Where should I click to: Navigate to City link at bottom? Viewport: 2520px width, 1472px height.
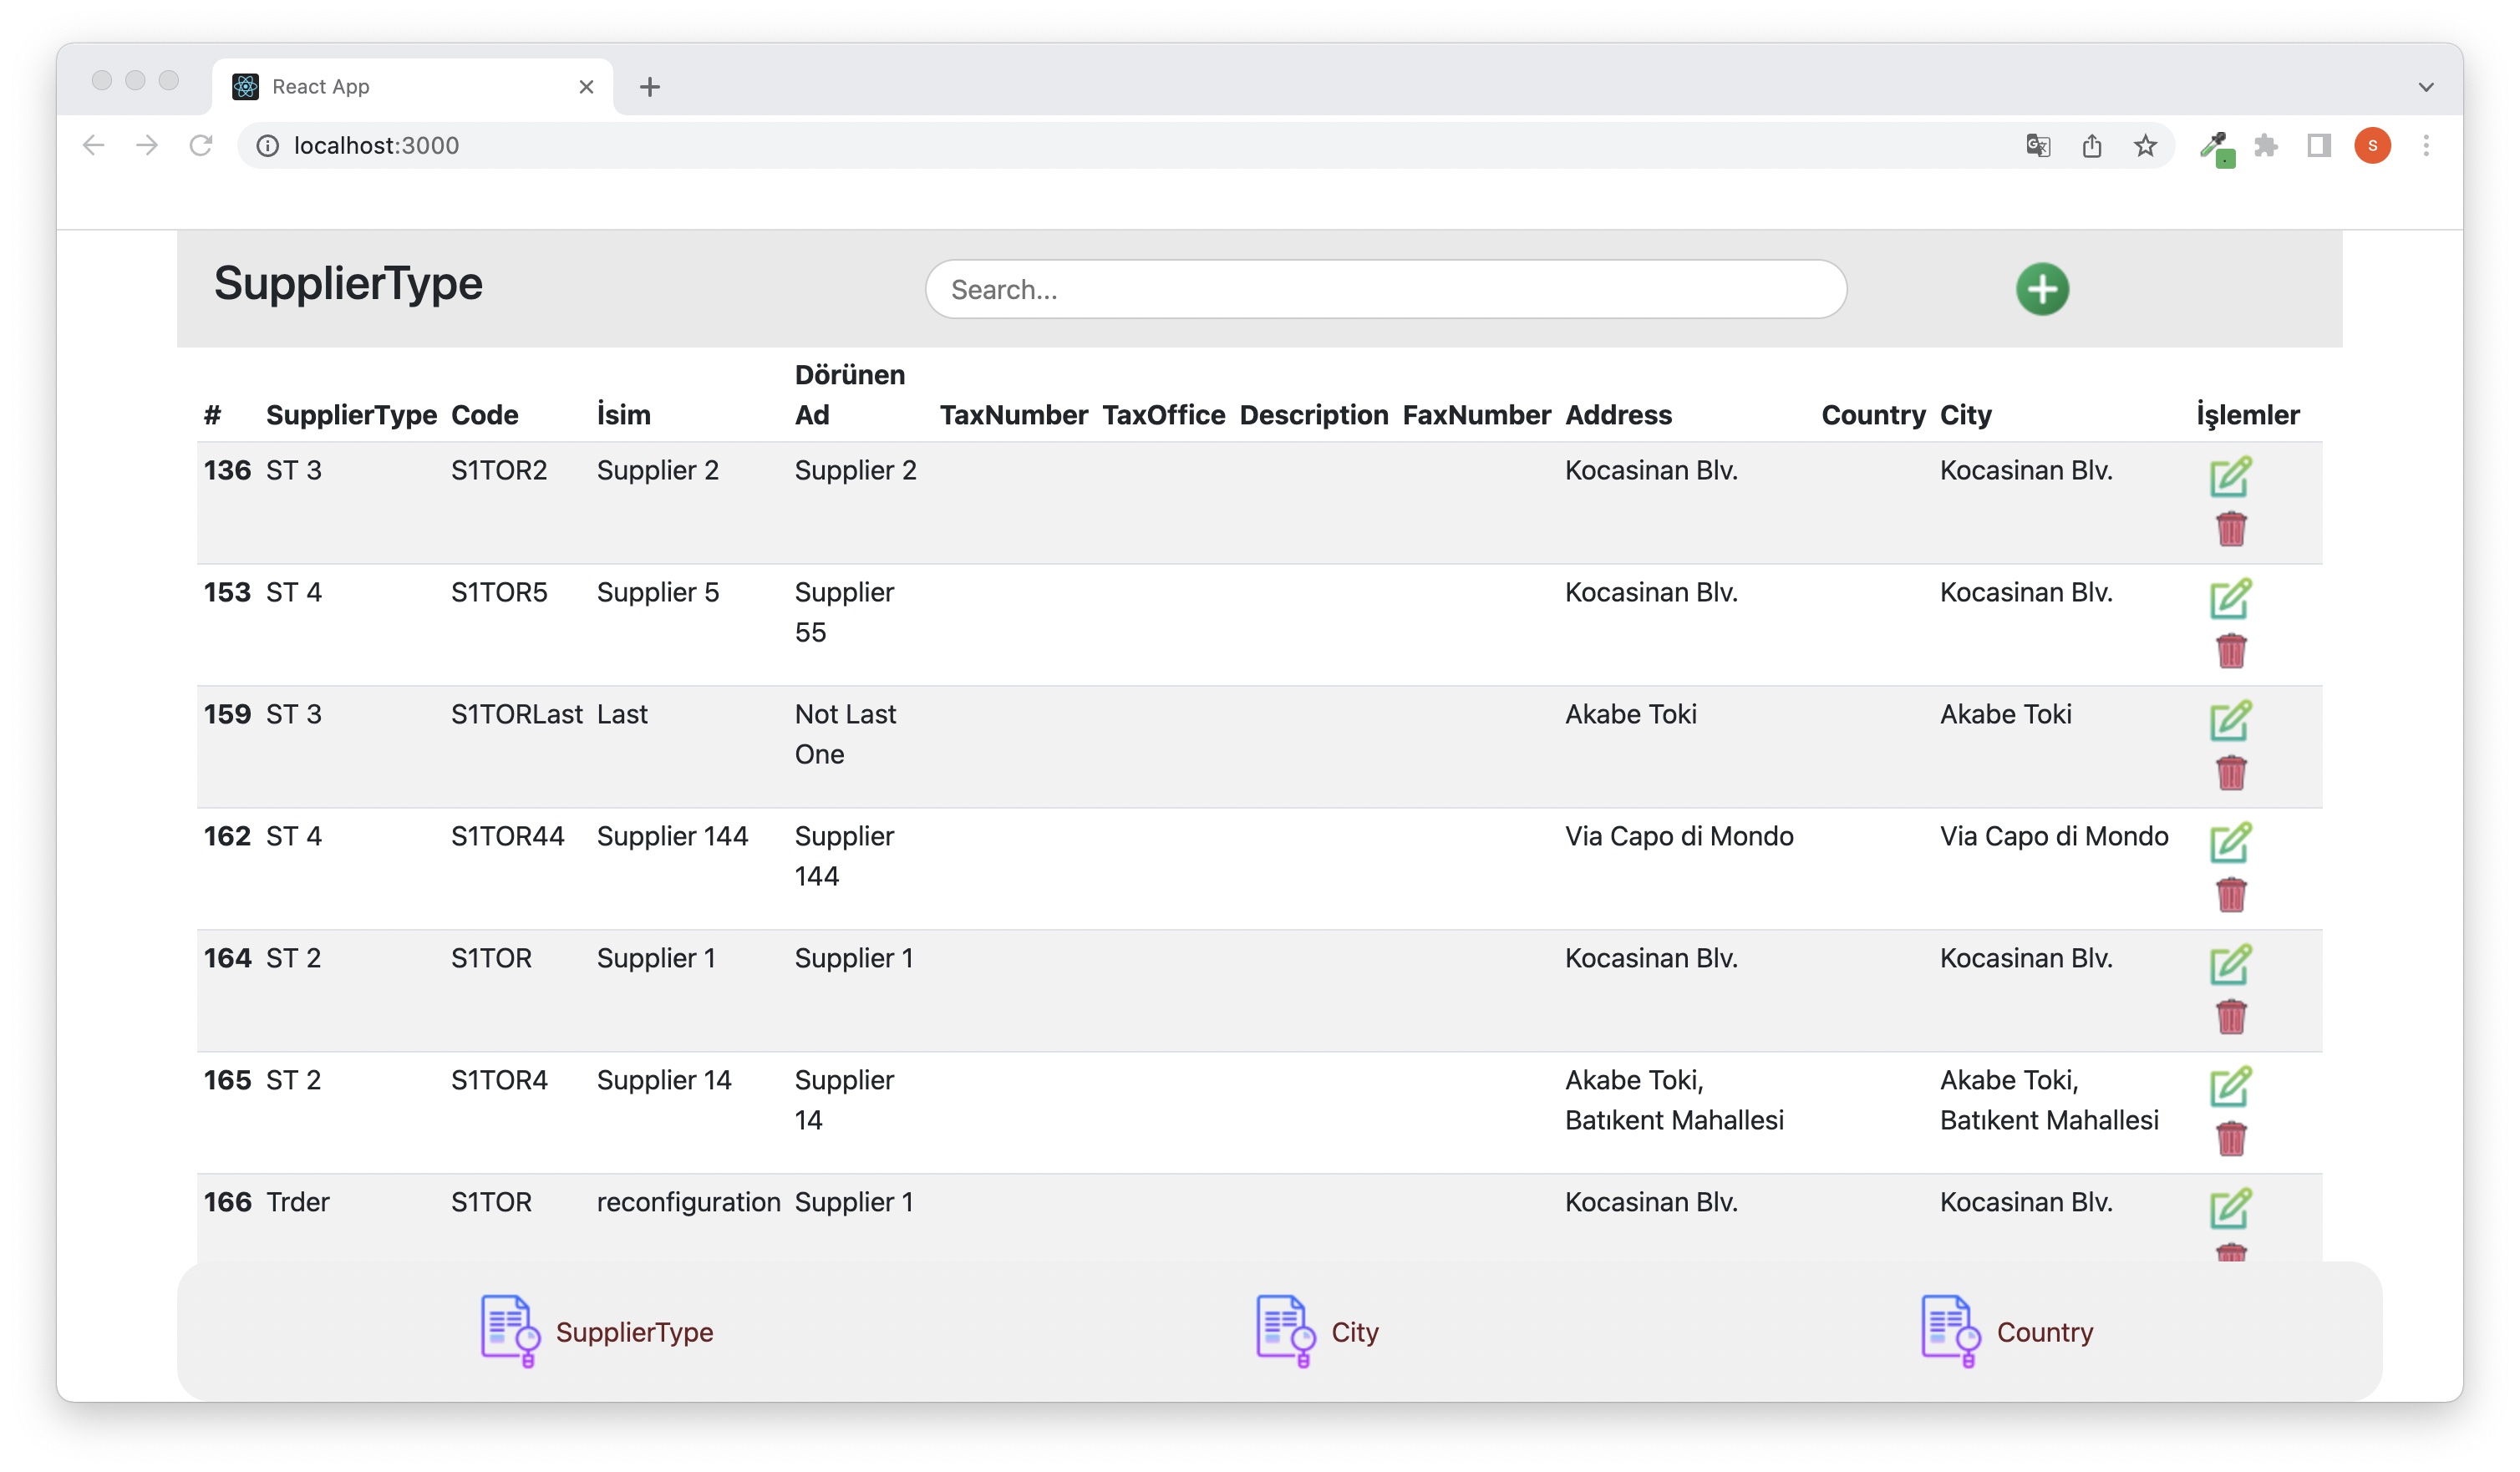click(x=1355, y=1332)
